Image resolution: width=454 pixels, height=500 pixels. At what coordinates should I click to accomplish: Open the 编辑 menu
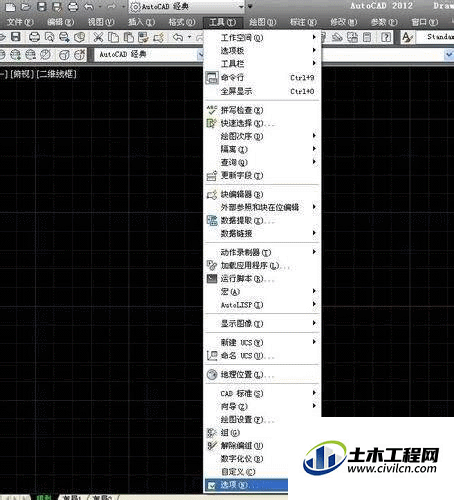tap(60, 22)
